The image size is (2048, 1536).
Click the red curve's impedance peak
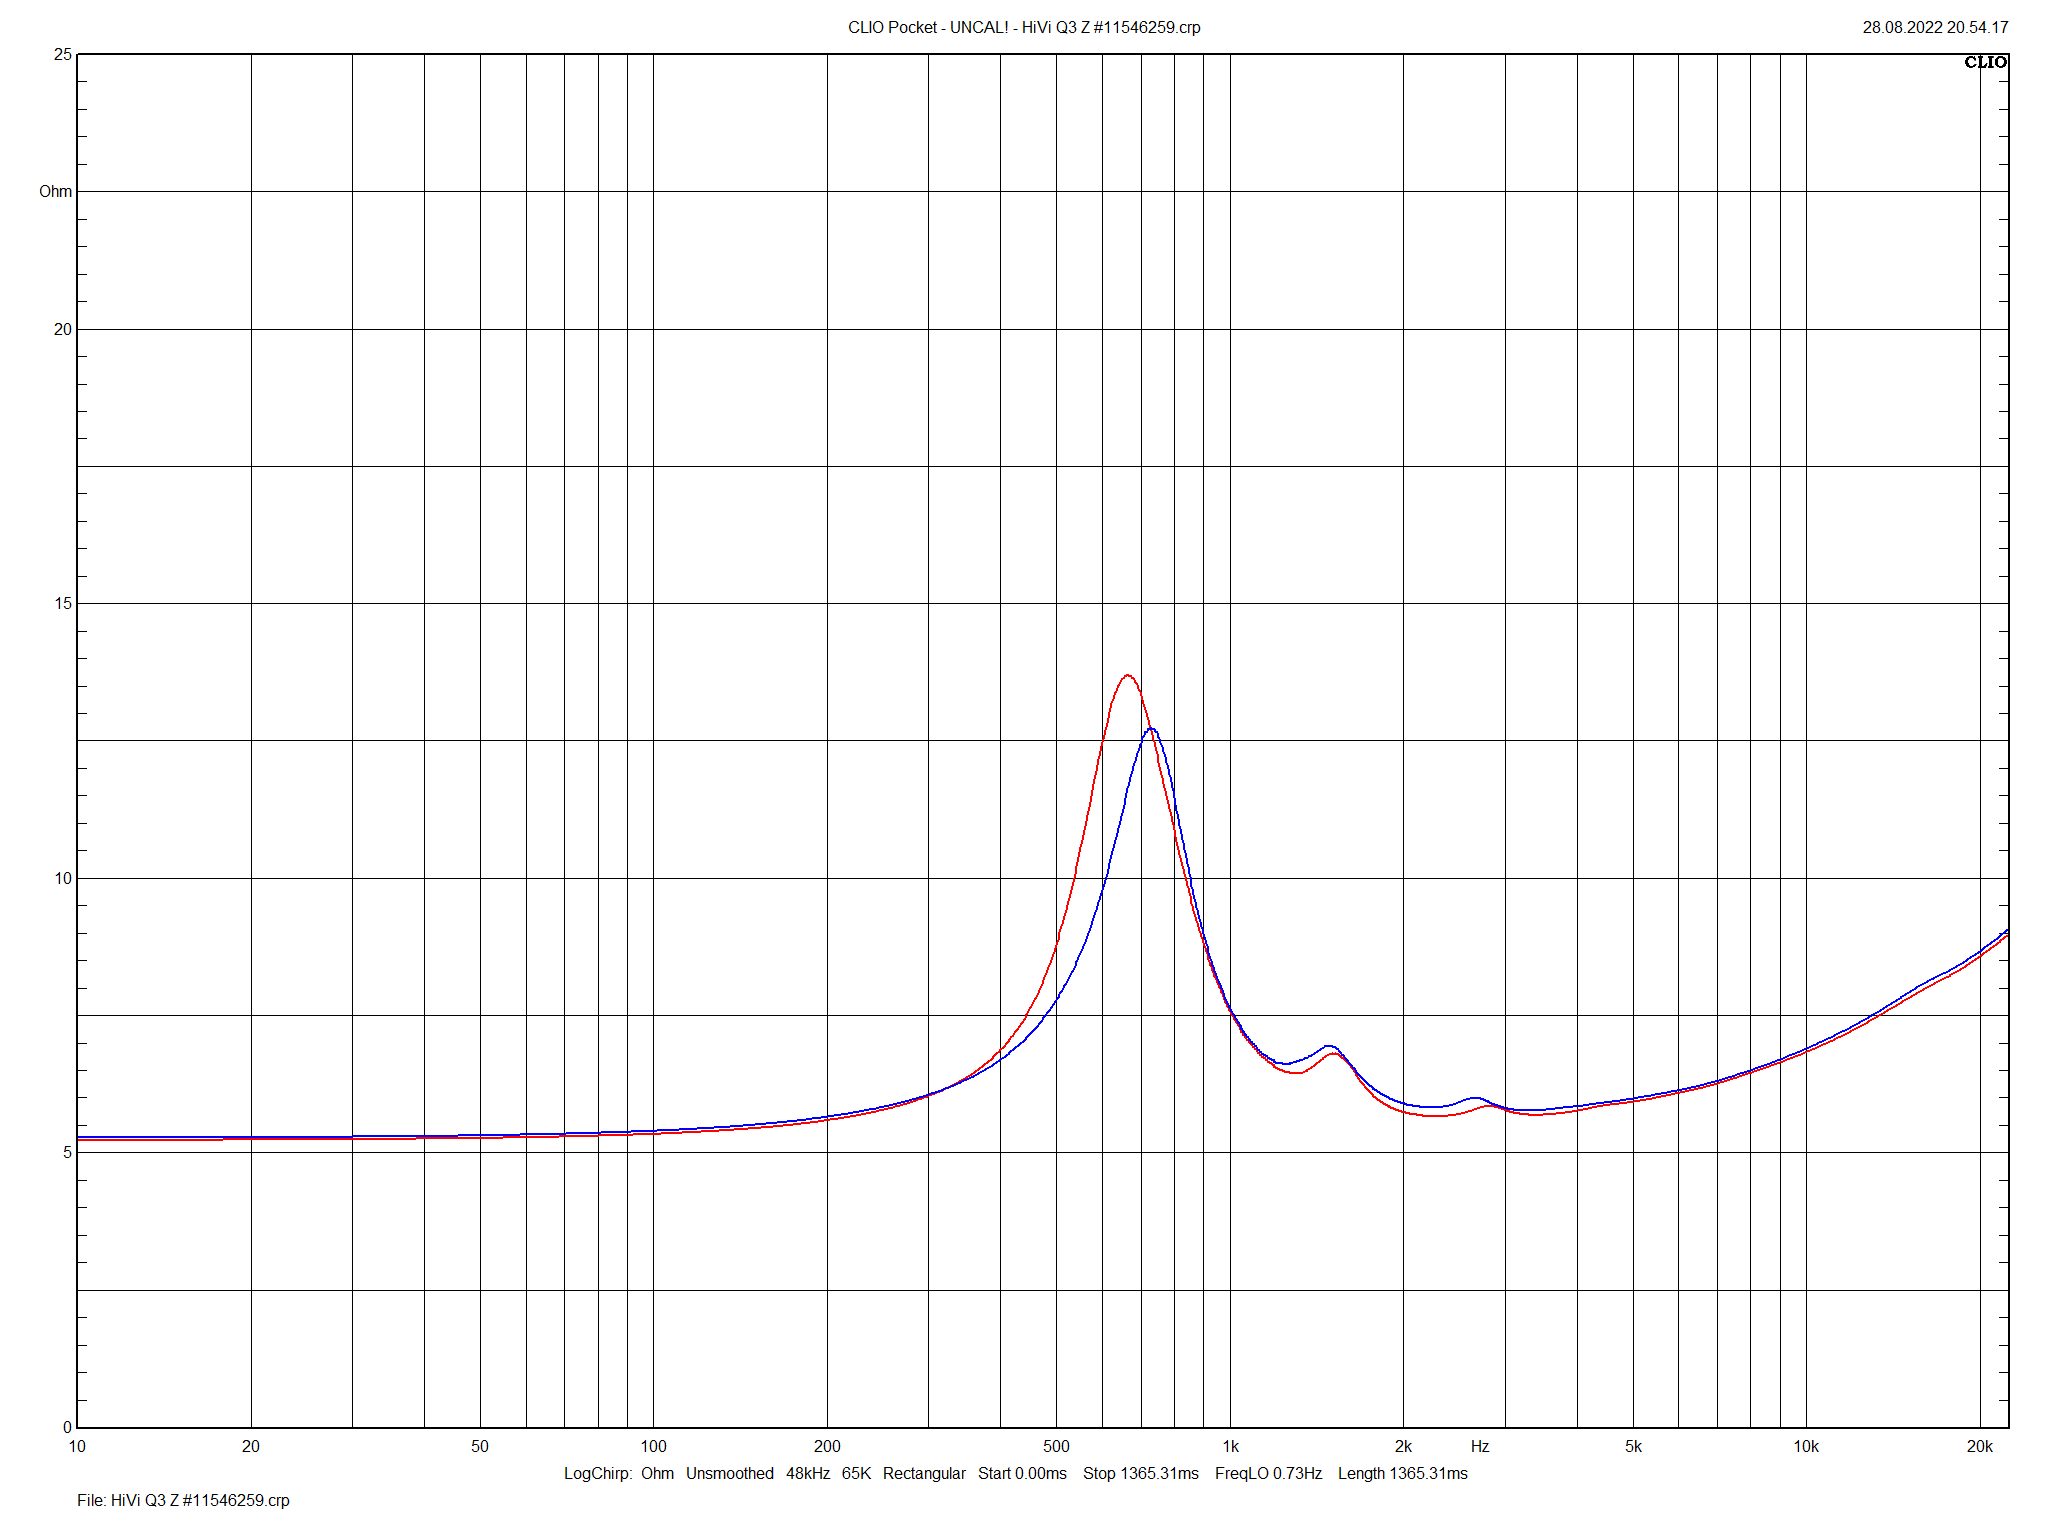(1128, 676)
